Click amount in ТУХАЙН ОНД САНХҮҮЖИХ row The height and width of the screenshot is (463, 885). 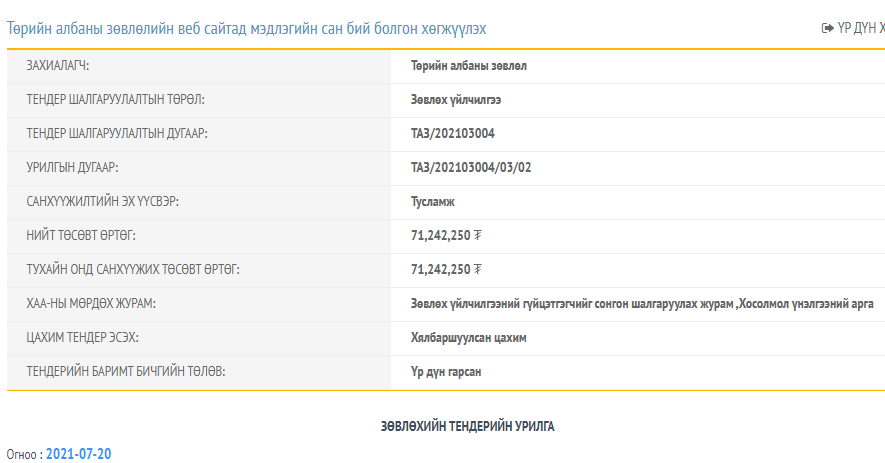pyautogui.click(x=446, y=269)
